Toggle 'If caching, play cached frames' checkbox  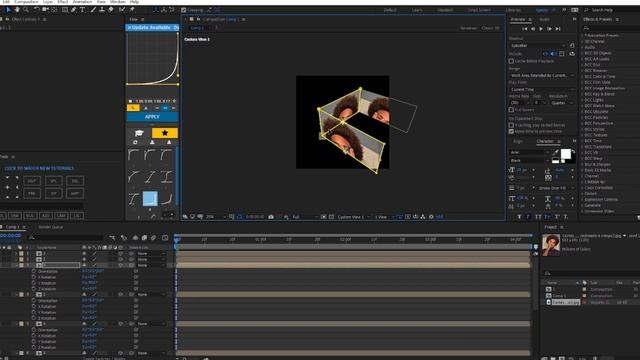(x=511, y=125)
